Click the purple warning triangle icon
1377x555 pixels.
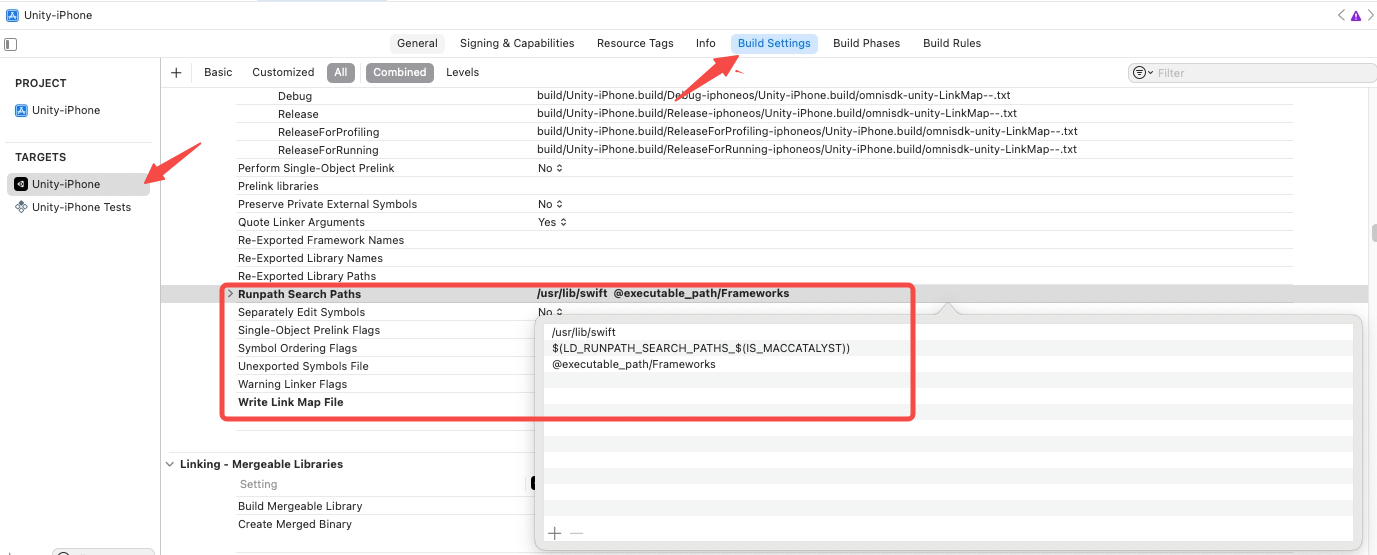1355,15
